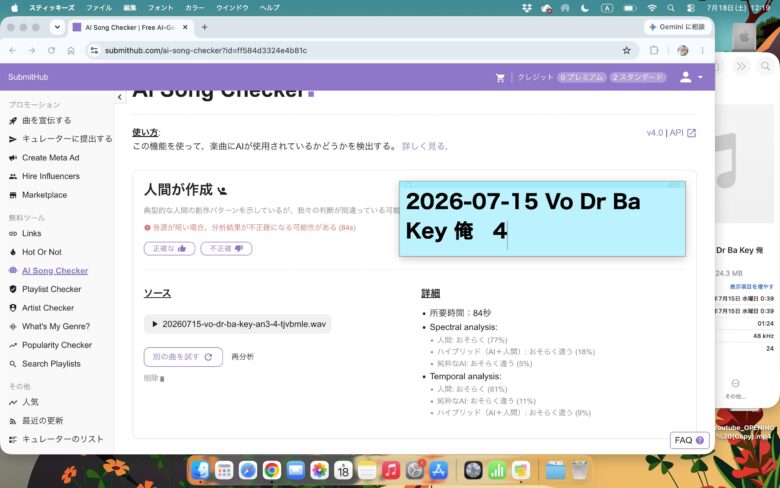Open 最近の更新 in sidebar
780x488 pixels.
[x=36, y=421]
